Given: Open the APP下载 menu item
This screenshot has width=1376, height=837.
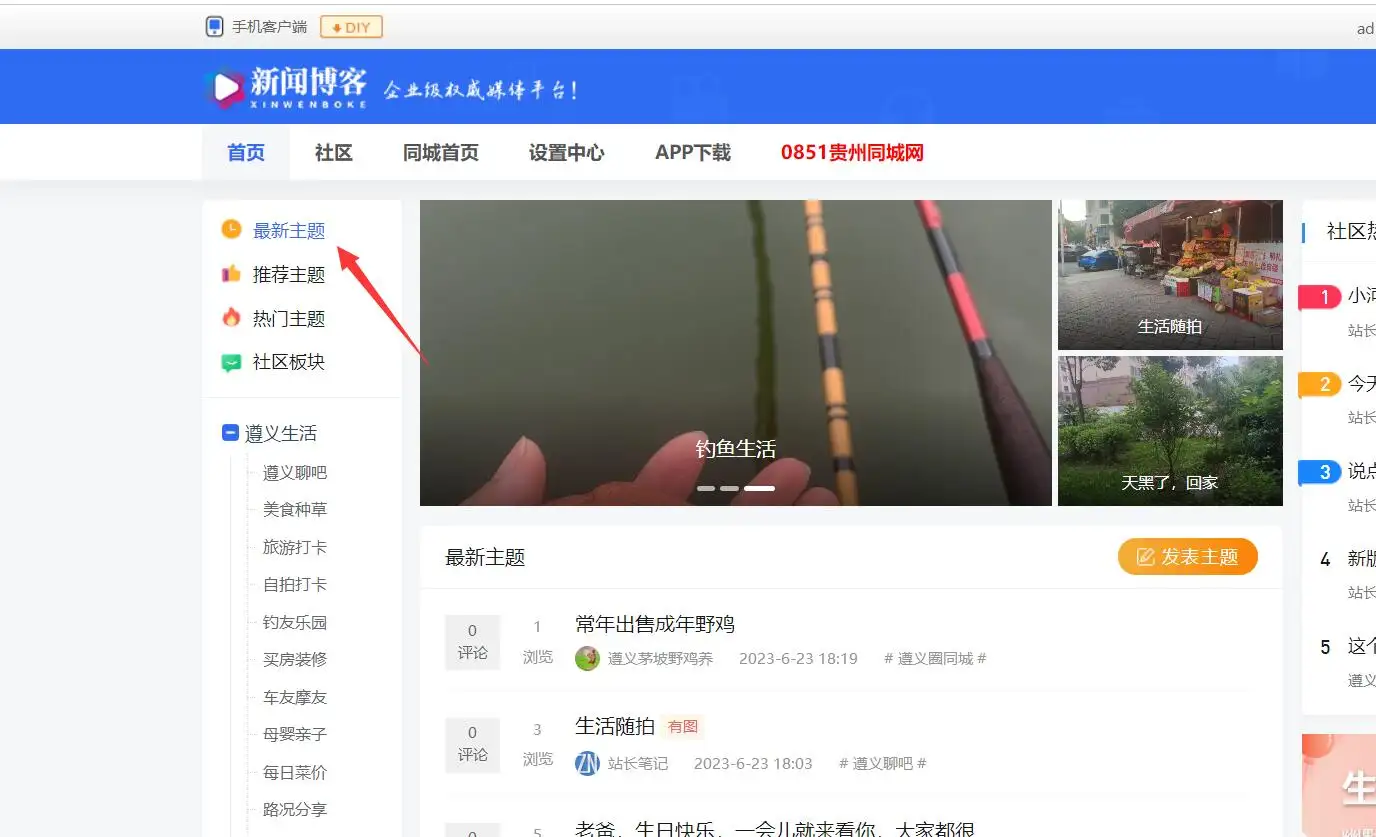Looking at the screenshot, I should click(693, 153).
